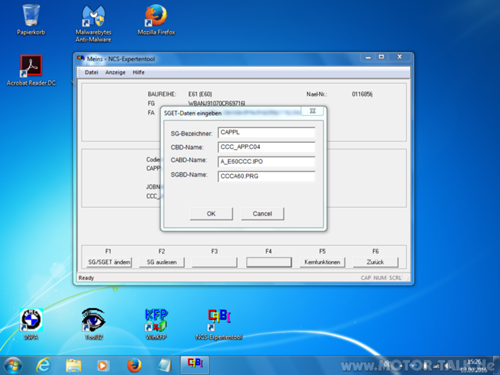Focus the SG-Bezeichner input field
The width and height of the screenshot is (500, 375).
pos(266,133)
